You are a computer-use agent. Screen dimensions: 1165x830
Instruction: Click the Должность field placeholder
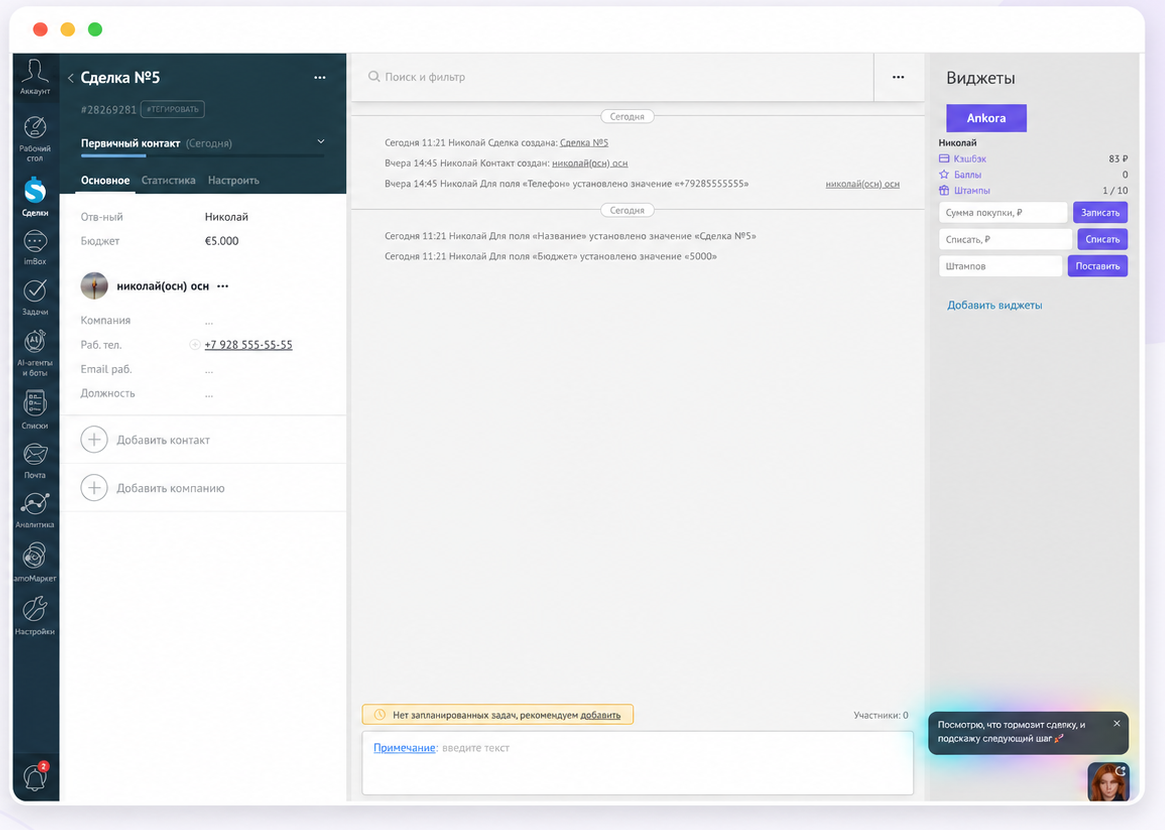point(209,394)
